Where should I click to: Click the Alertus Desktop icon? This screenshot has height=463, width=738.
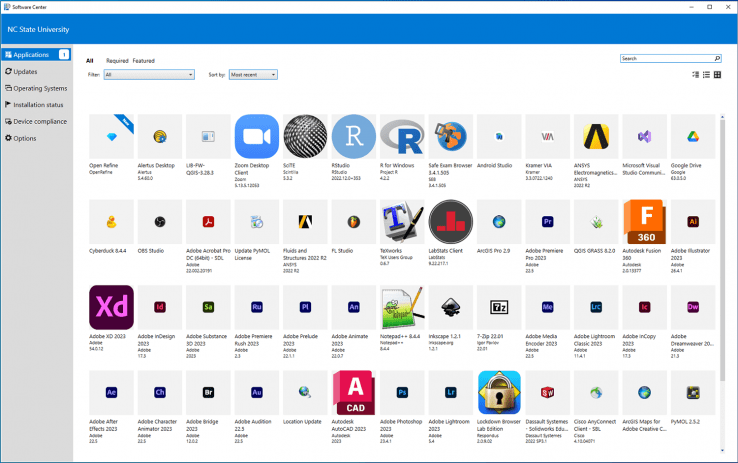[160, 136]
